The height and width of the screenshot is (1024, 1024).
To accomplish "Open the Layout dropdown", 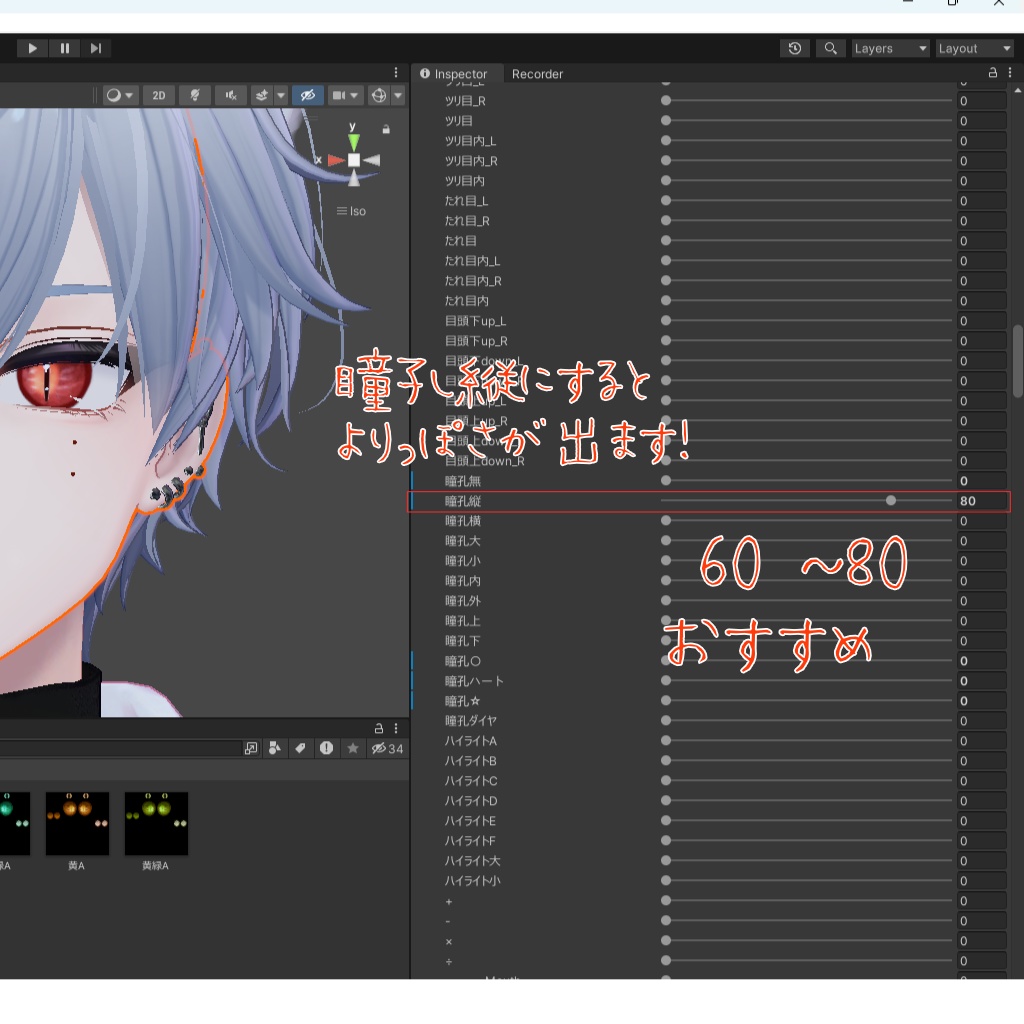I will pyautogui.click(x=973, y=47).
